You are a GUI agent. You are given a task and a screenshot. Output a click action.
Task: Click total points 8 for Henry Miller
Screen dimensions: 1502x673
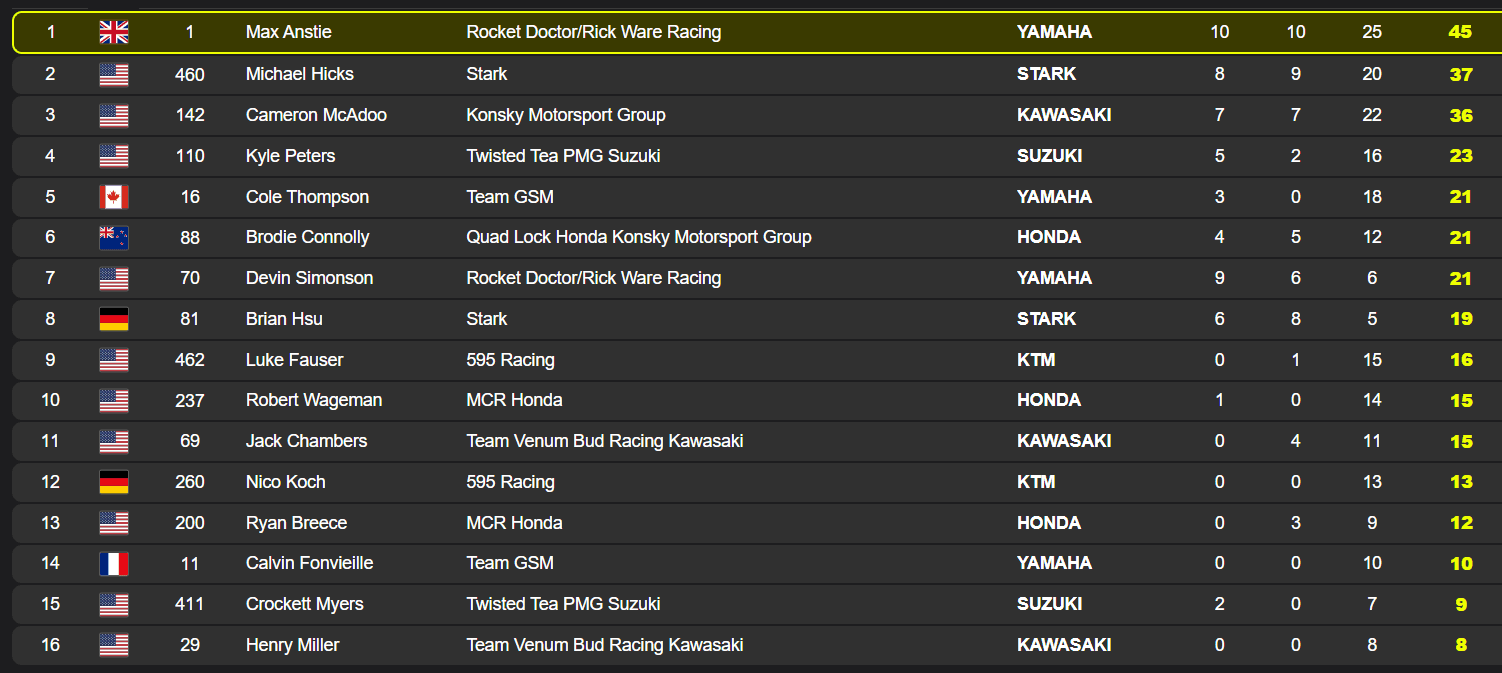[x=1461, y=645]
